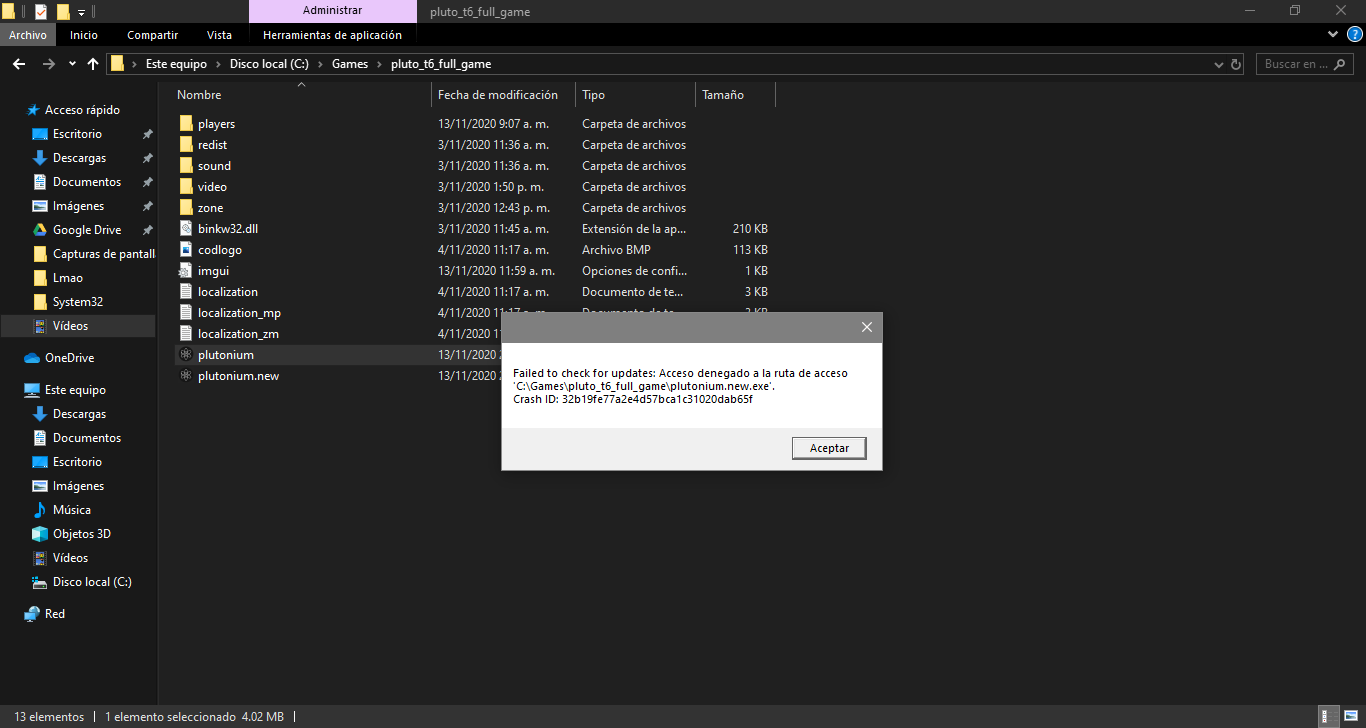Switch to large icons view in status bar
1366x728 pixels.
[1349, 717]
